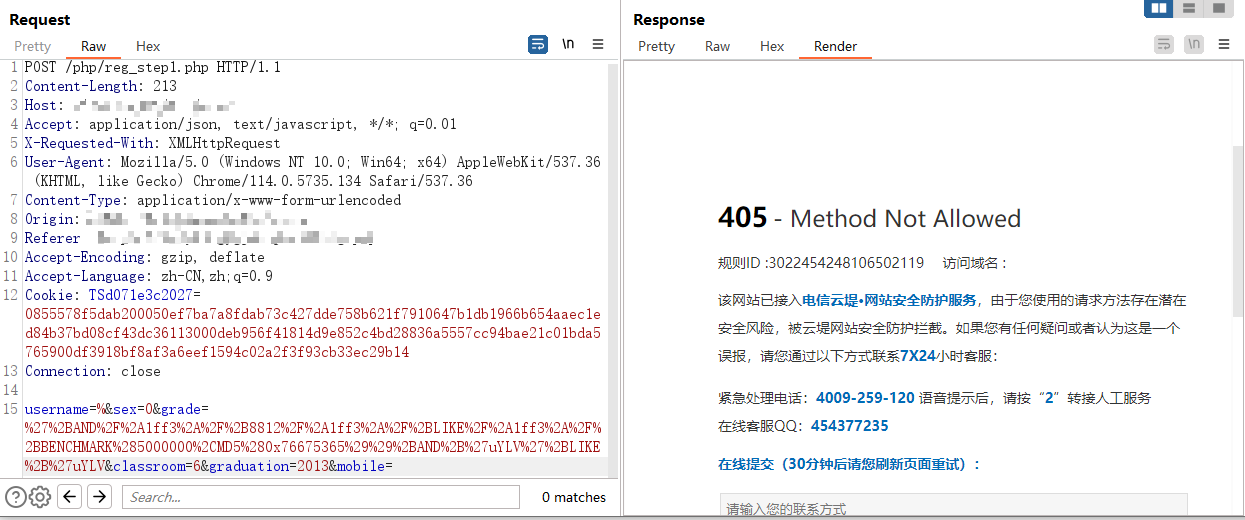Select combined tabbed layout view

pyautogui.click(x=1217, y=8)
